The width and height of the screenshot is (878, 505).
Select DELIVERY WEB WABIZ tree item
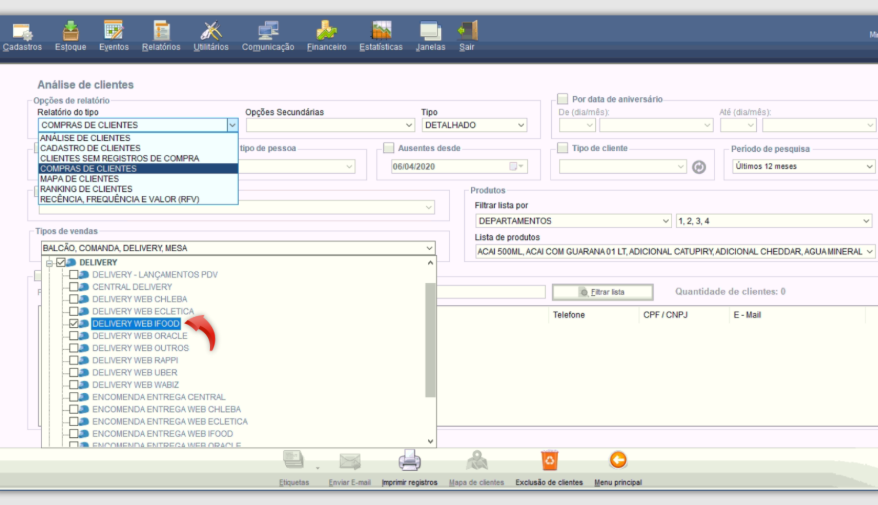tap(136, 385)
